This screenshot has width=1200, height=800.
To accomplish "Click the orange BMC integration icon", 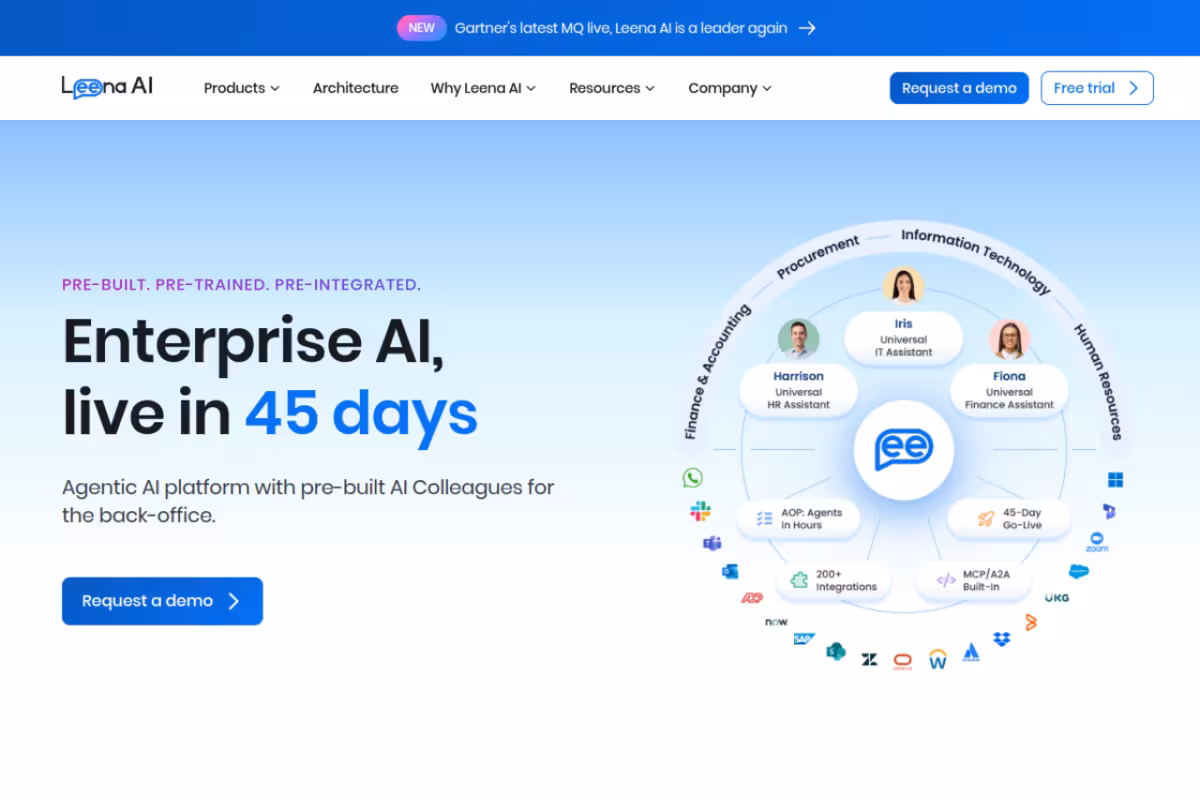I will pos(1030,622).
